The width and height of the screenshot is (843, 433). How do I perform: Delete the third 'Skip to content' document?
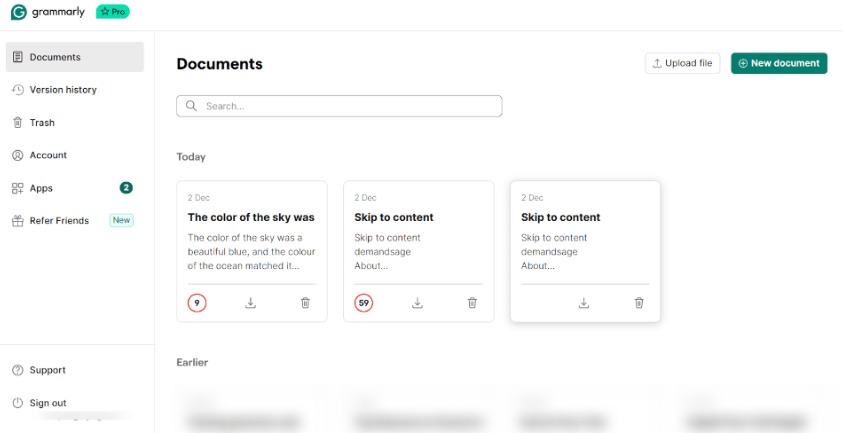click(x=639, y=303)
